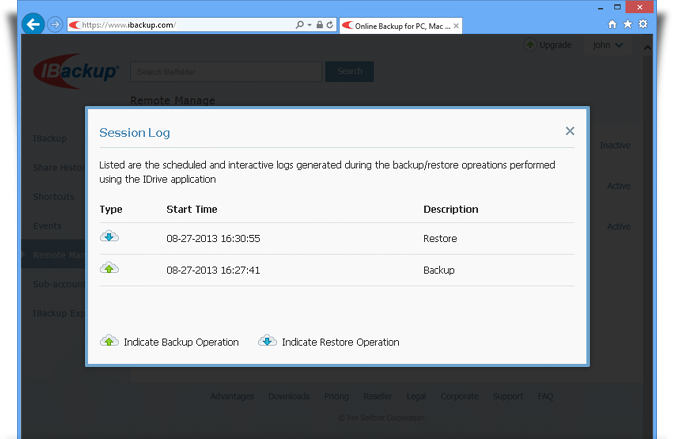The width and height of the screenshot is (674, 439).
Task: Click the Restore description cell
Action: [440, 239]
